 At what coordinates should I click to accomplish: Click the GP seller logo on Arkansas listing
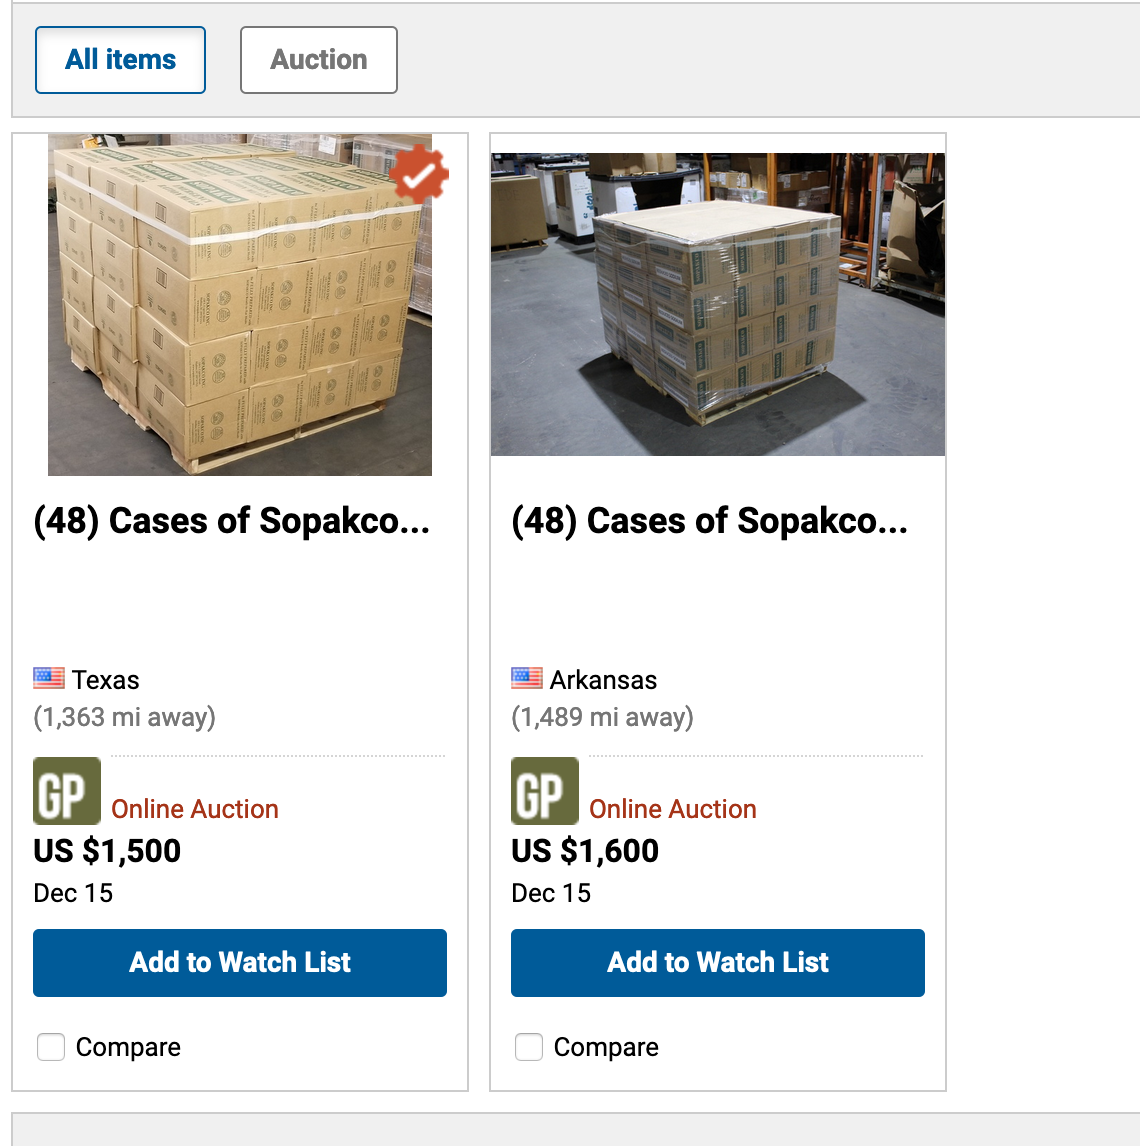pyautogui.click(x=545, y=791)
